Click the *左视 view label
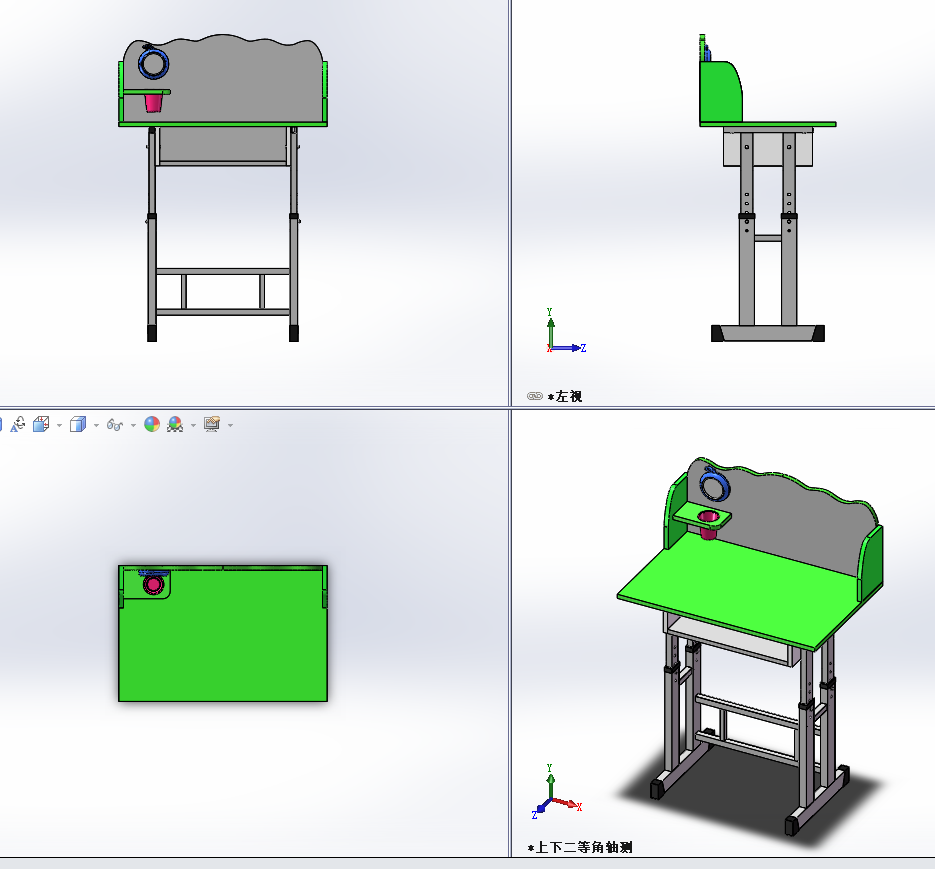Screen dimensions: 935x869 click(565, 397)
